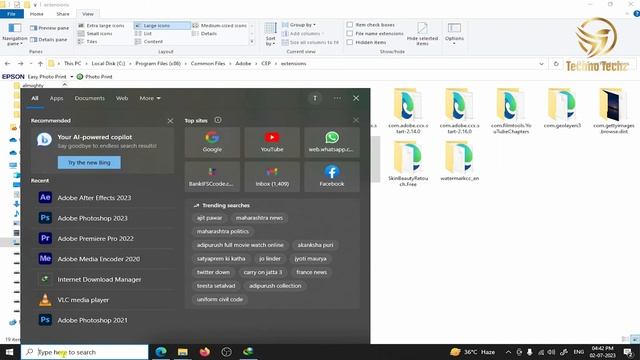Select Extra large icons layout
The height and width of the screenshot is (360, 640).
(x=101, y=25)
